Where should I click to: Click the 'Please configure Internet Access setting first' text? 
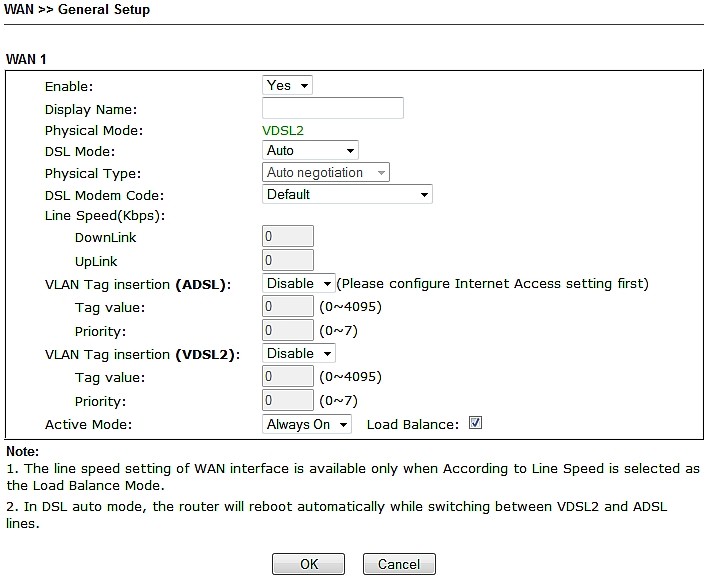[493, 284]
